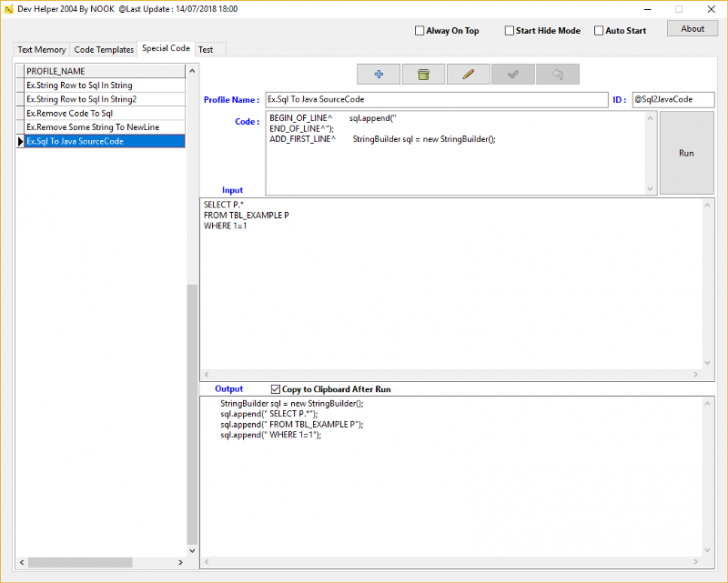Select profile Ex.String Row to Sql In String
Screen dimensions: 728x583
coord(105,85)
